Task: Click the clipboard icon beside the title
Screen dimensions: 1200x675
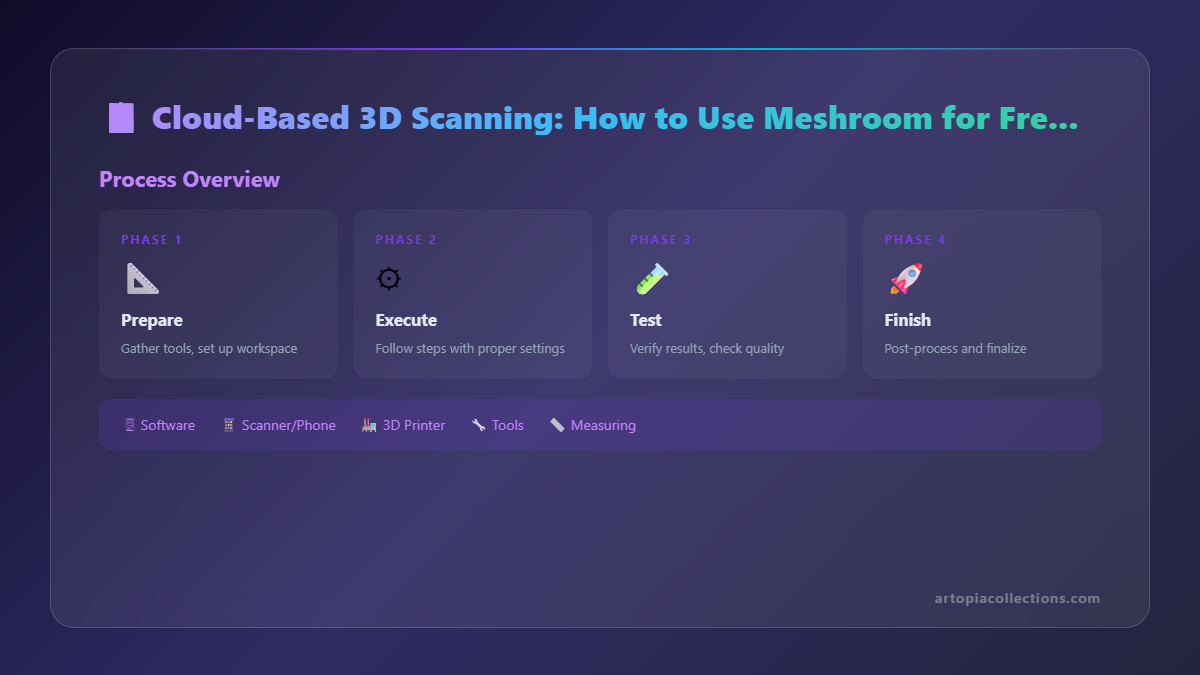Action: [121, 118]
